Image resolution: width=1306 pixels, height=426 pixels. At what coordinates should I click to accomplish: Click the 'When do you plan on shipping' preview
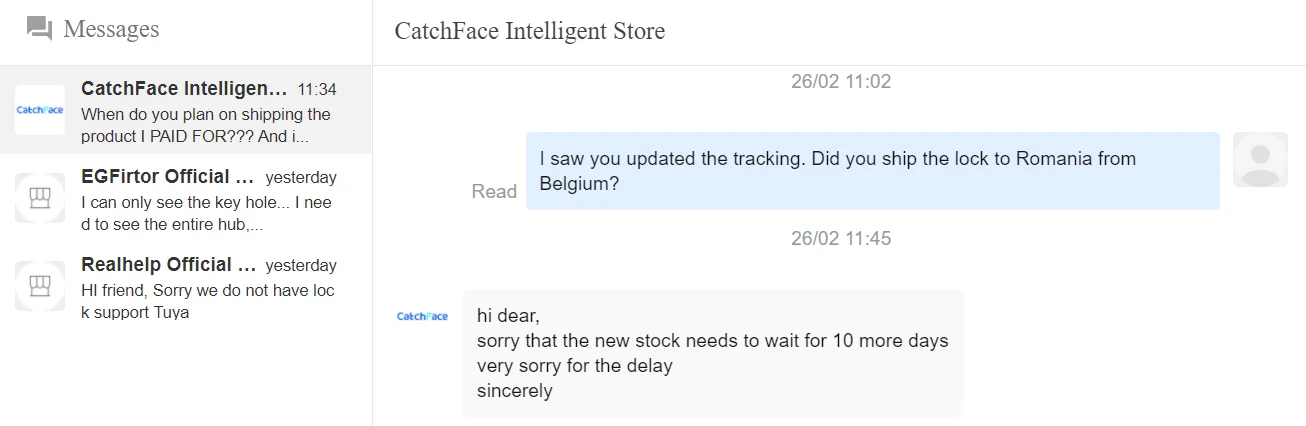pyautogui.click(x=207, y=125)
